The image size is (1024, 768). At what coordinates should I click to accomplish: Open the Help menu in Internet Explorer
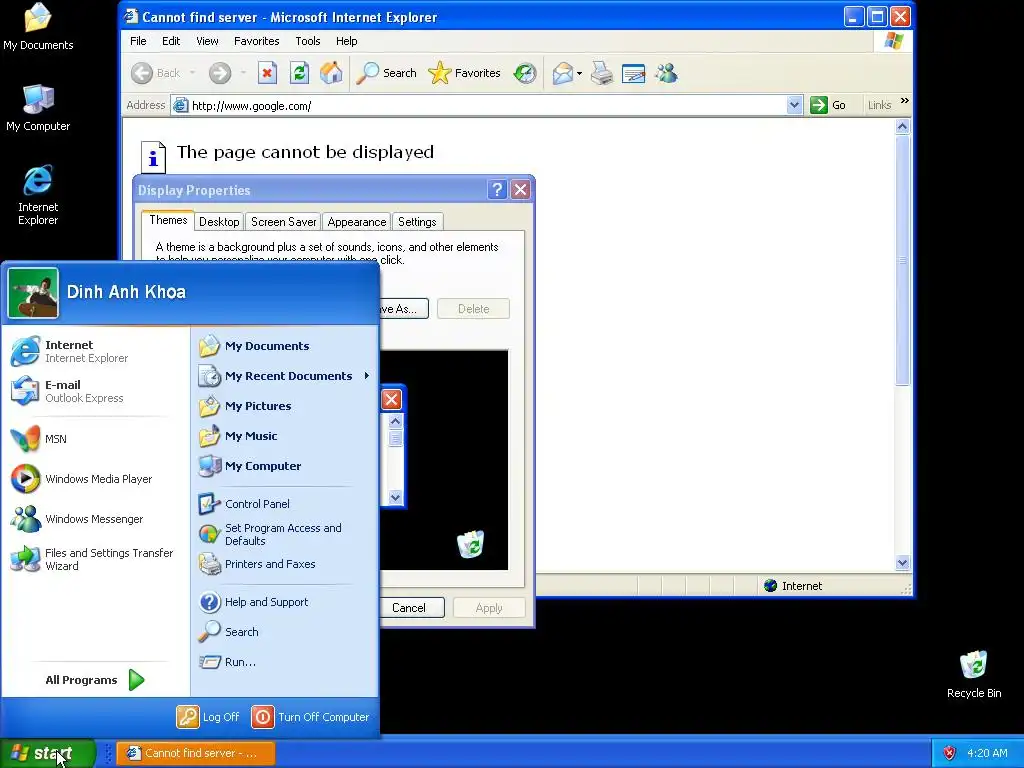click(347, 41)
